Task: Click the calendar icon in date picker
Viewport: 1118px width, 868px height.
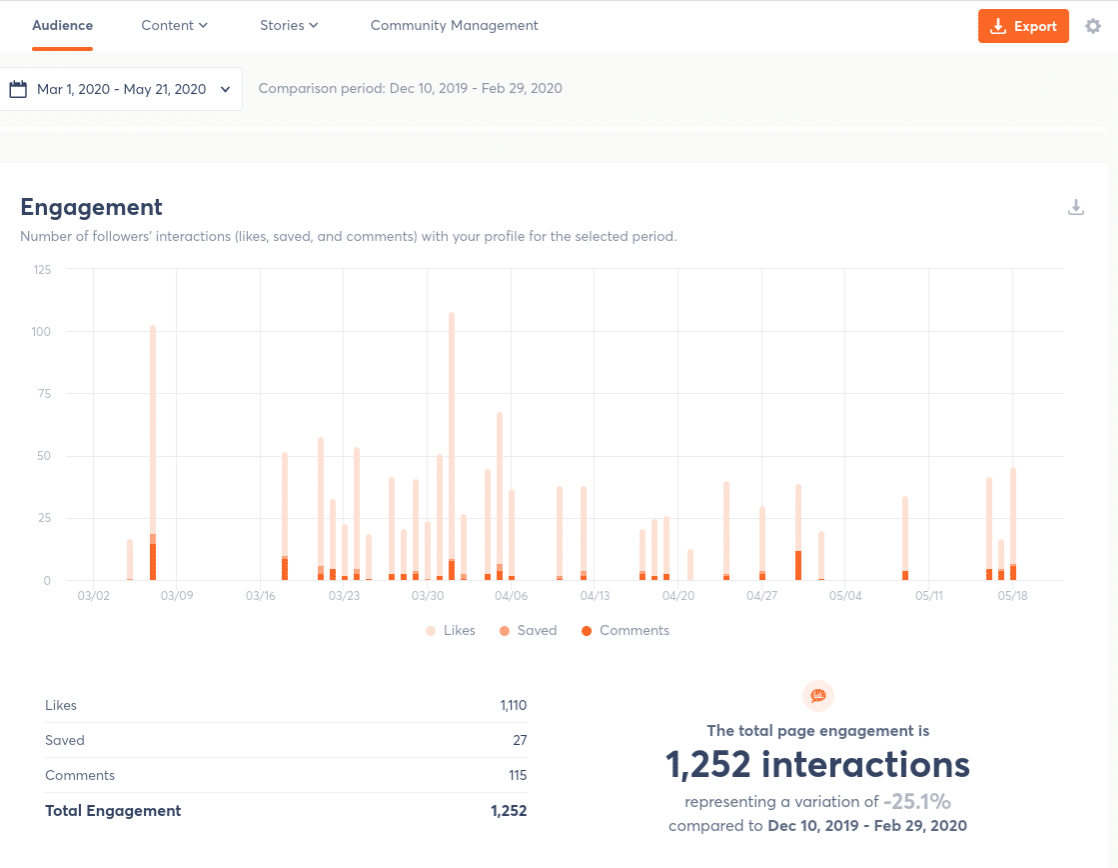Action: coord(17,89)
